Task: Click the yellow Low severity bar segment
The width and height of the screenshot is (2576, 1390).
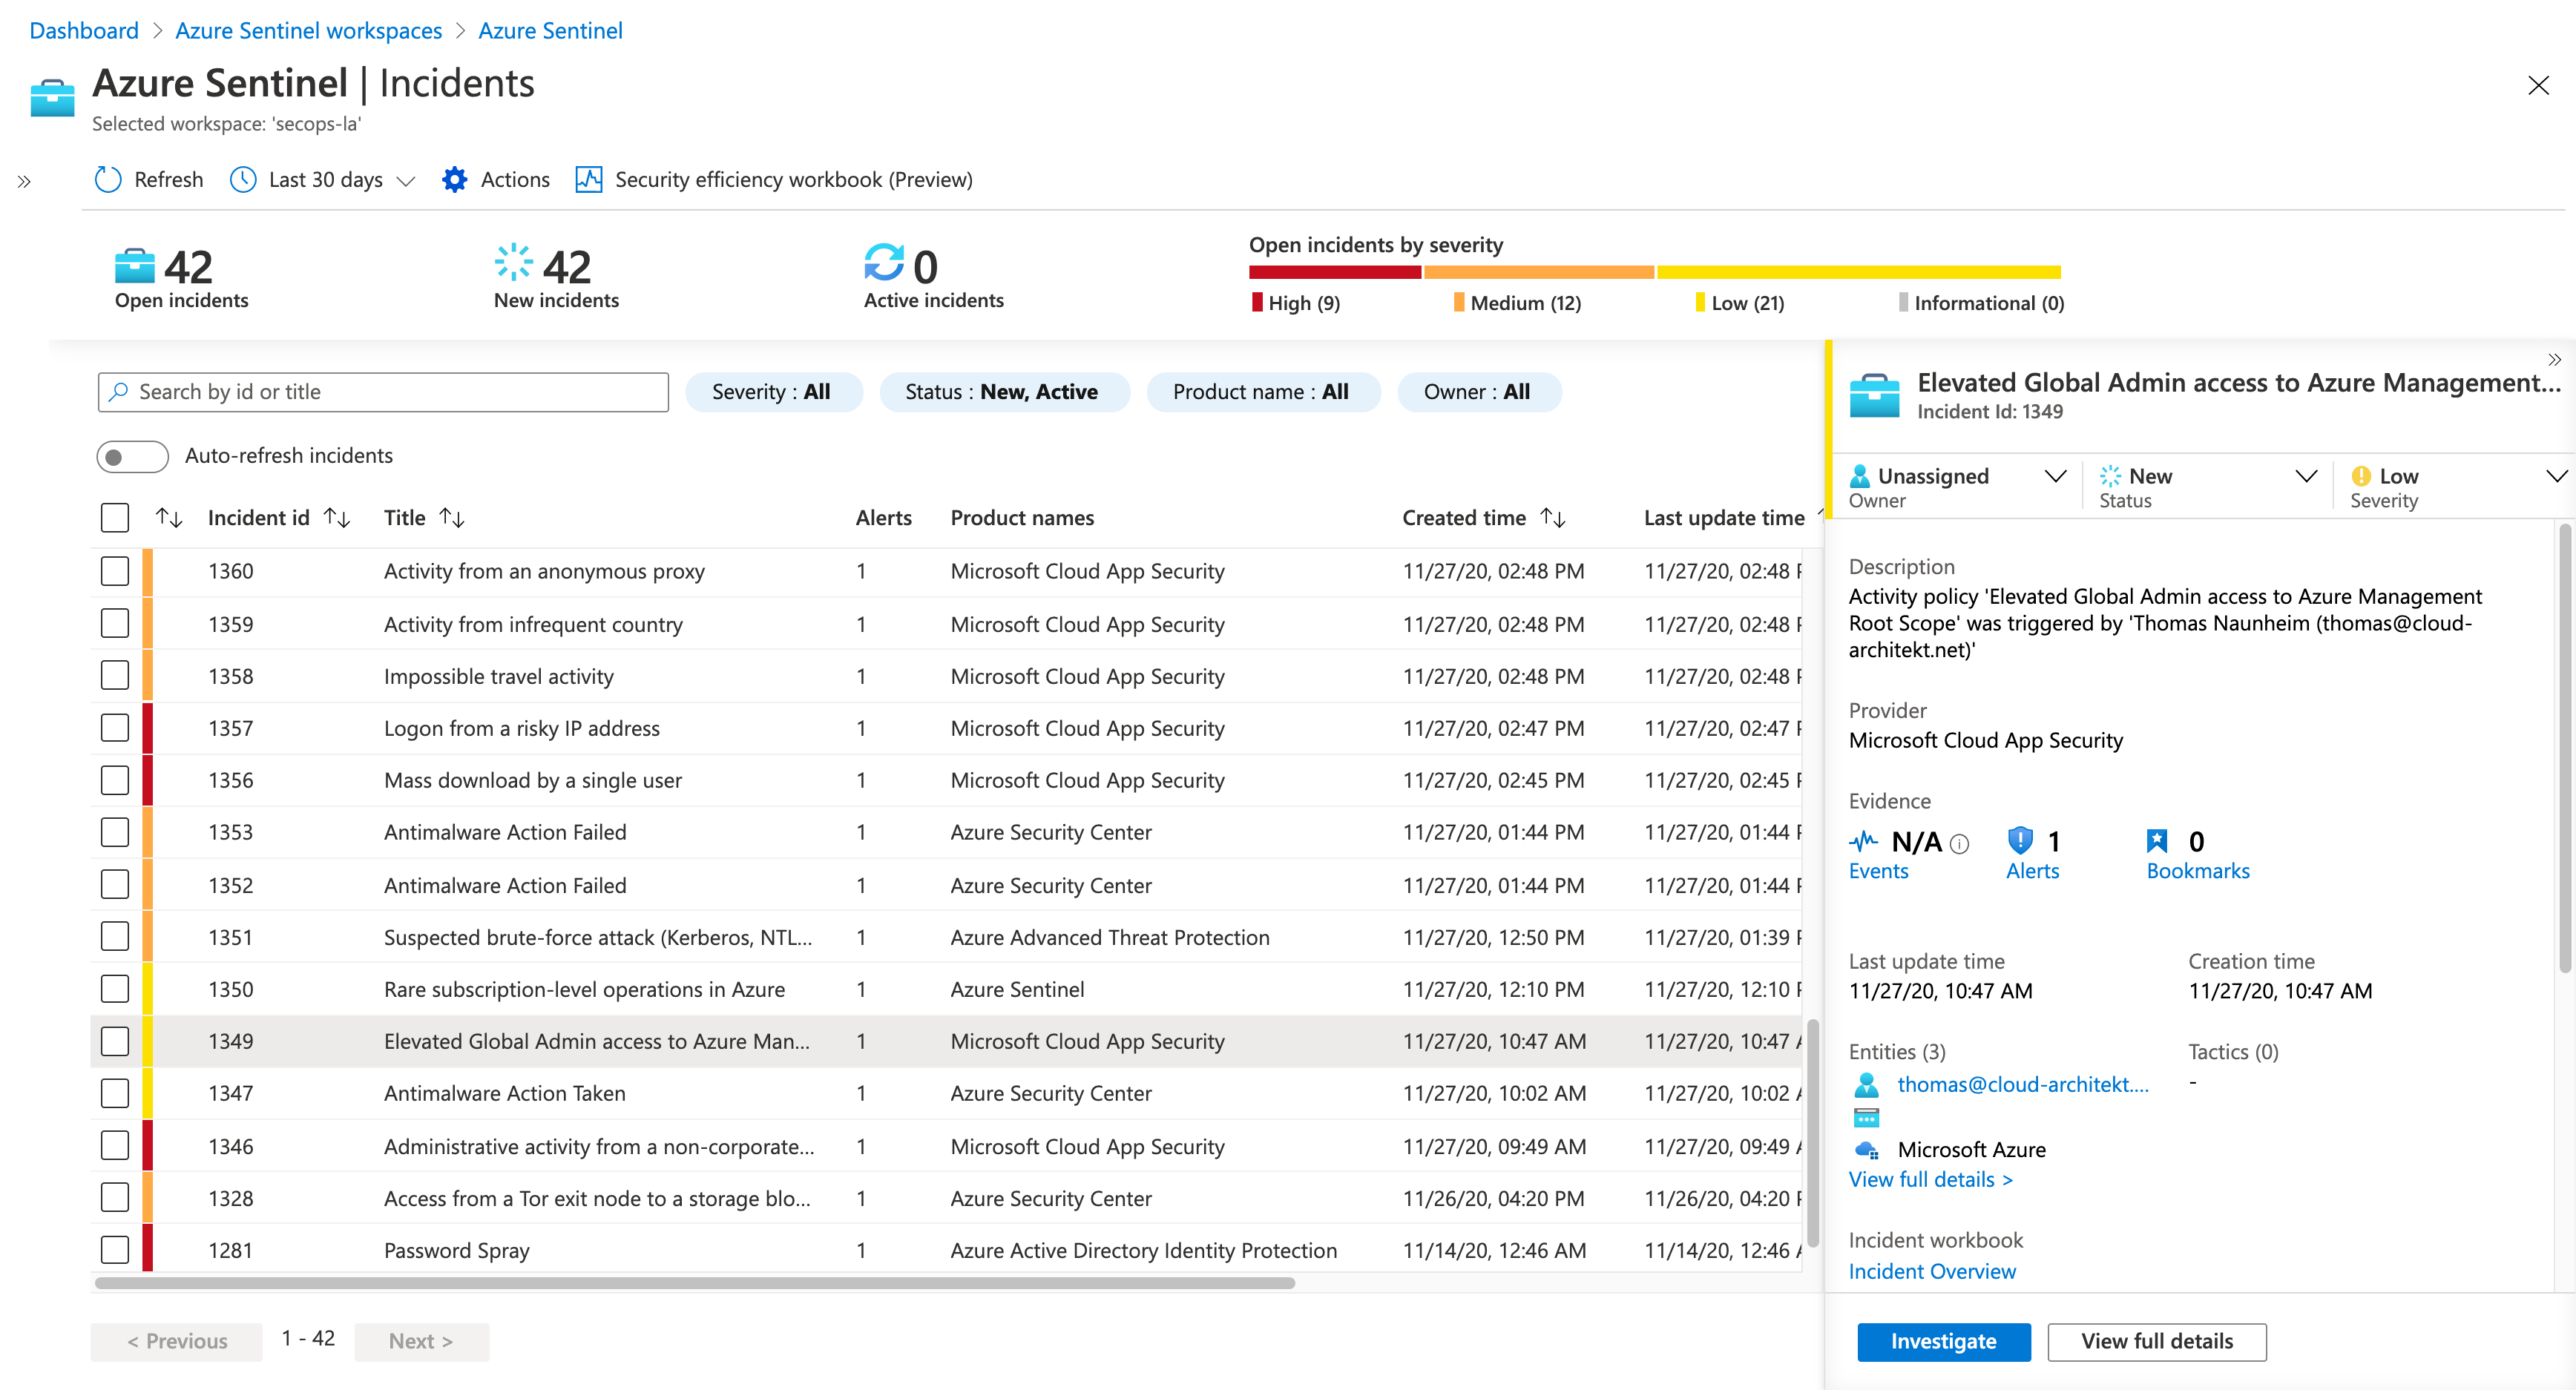Action: pyautogui.click(x=1859, y=272)
